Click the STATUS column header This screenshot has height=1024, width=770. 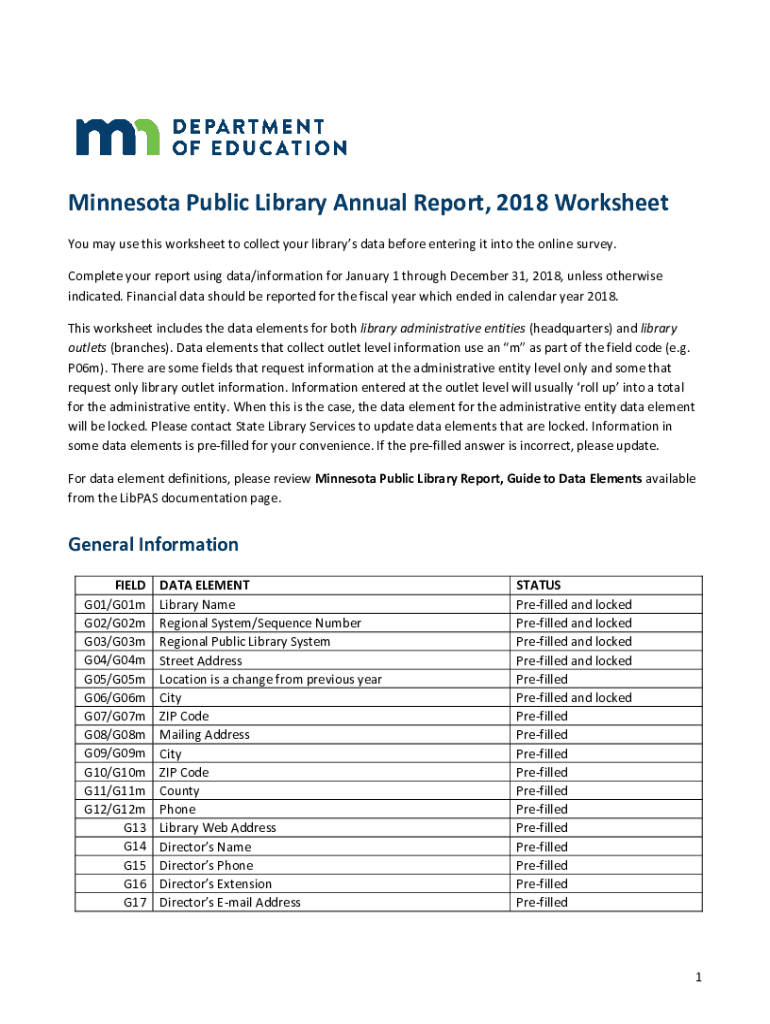click(x=538, y=586)
